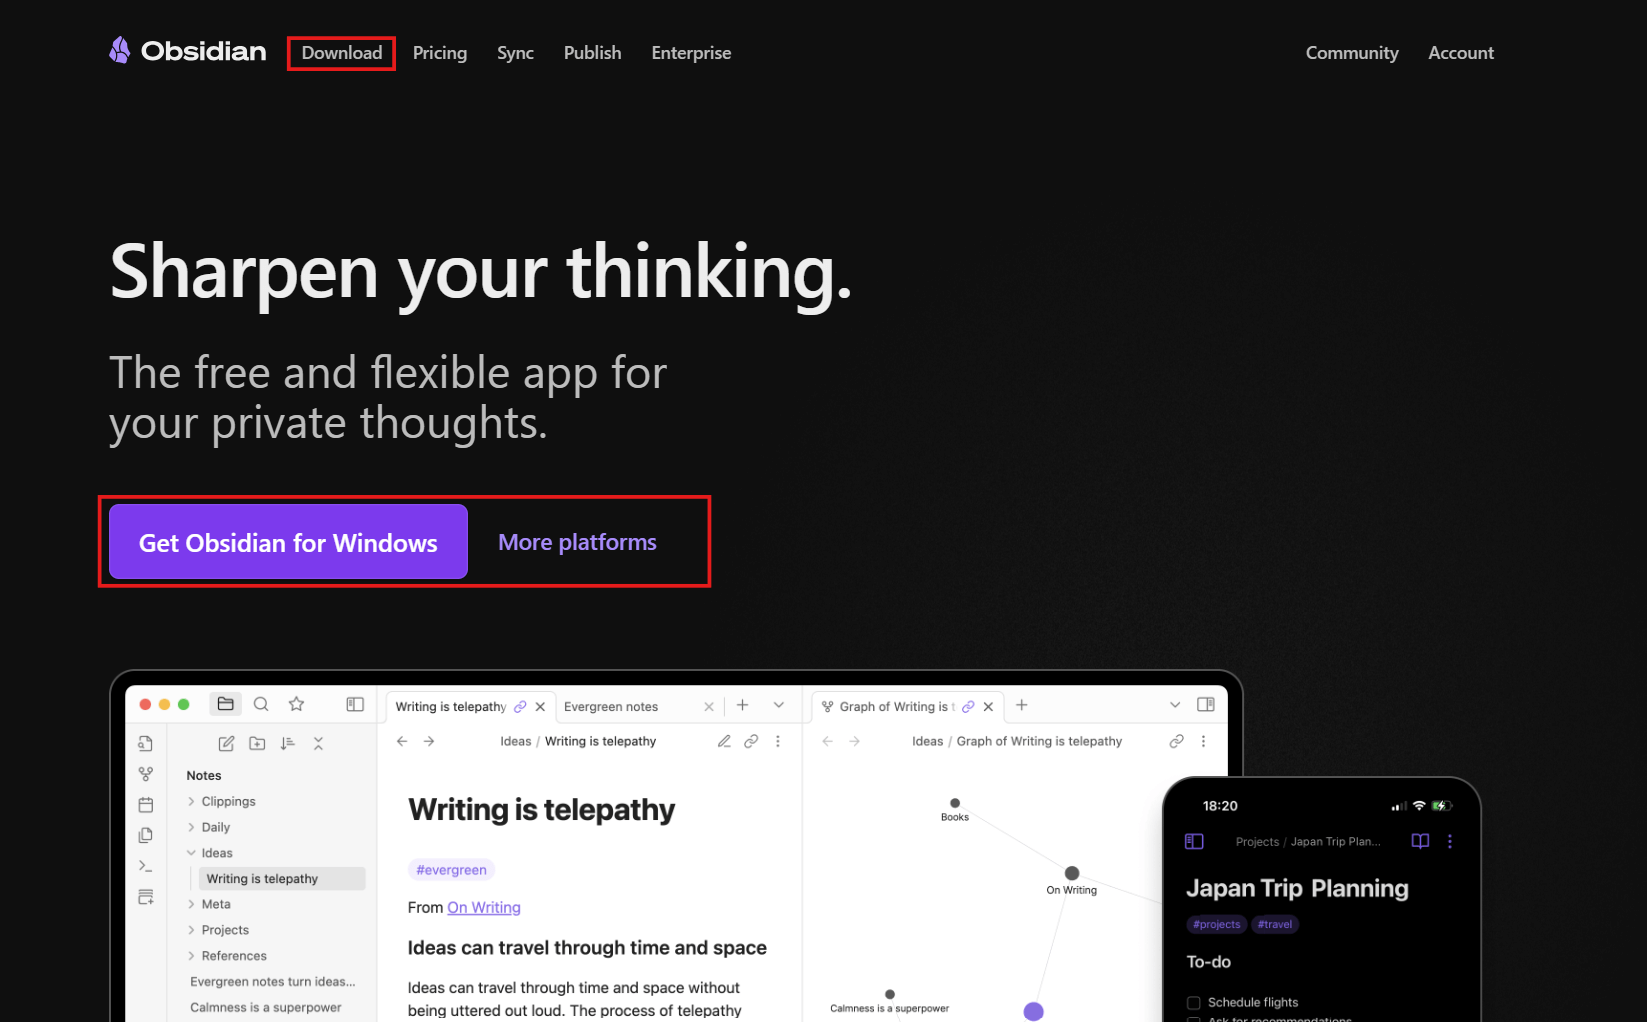Check the Schedule flights checkbox
The image size is (1647, 1022).
[x=1193, y=1002]
